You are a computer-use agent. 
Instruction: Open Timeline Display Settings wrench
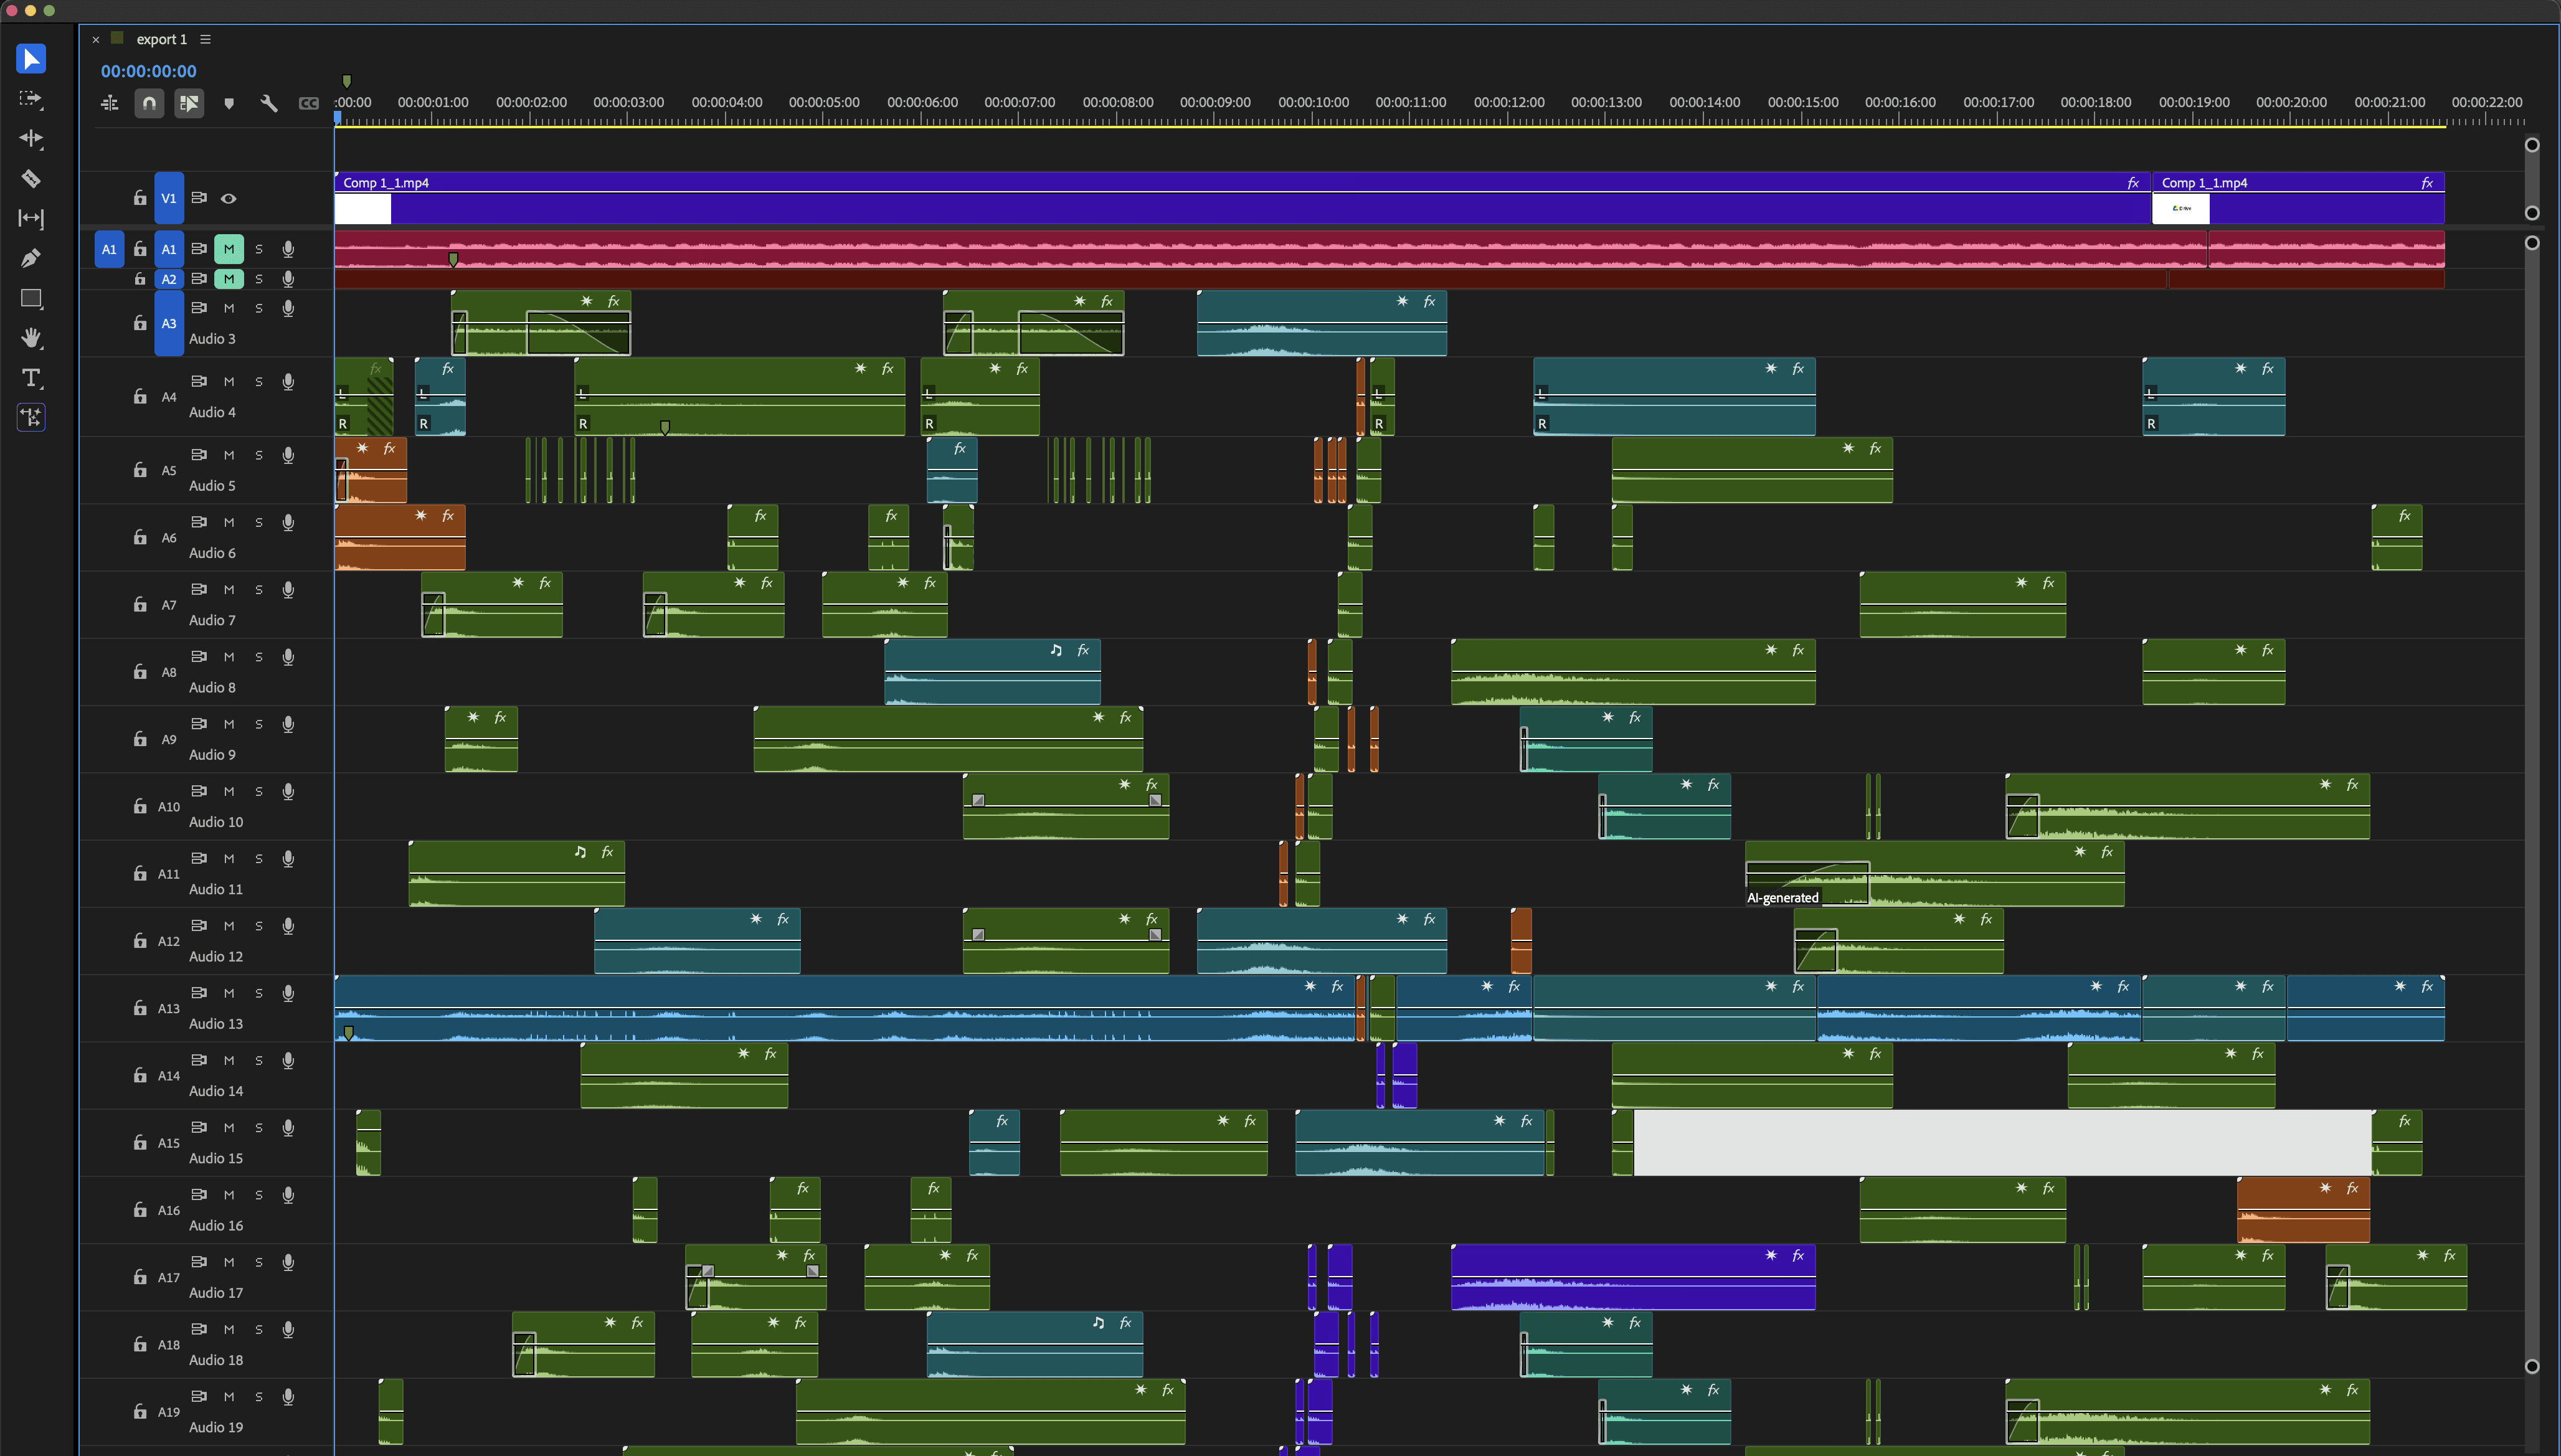268,103
